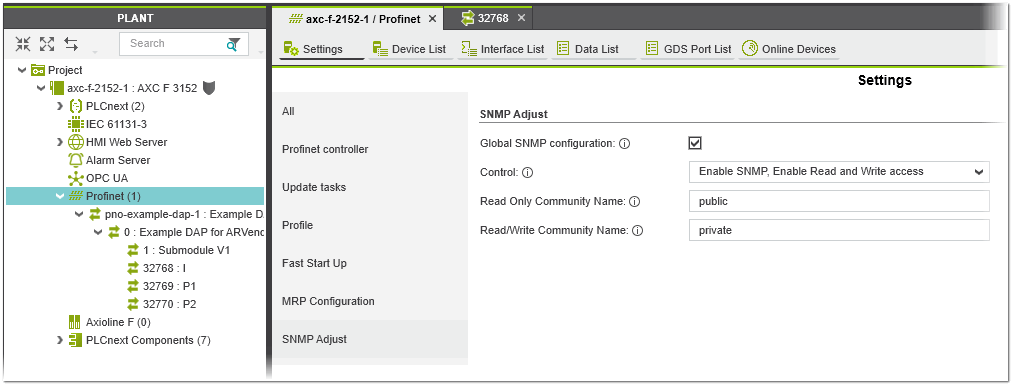Expand the PLCnext Components (7) node

(60, 341)
